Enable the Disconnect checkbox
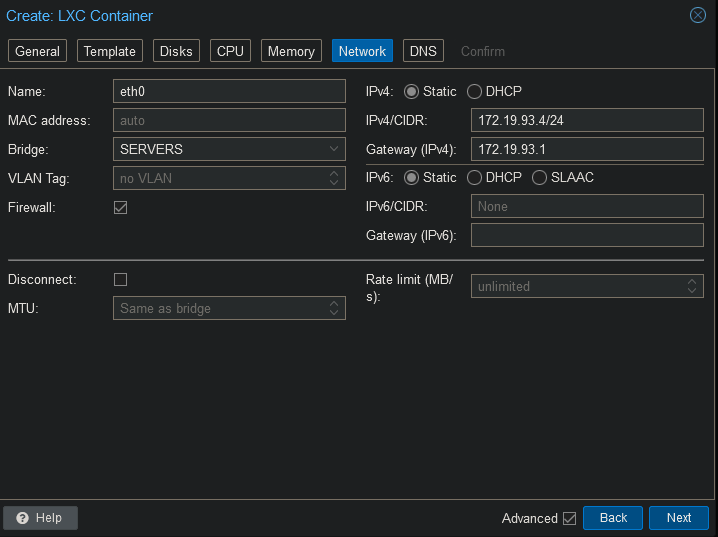 [x=121, y=280]
